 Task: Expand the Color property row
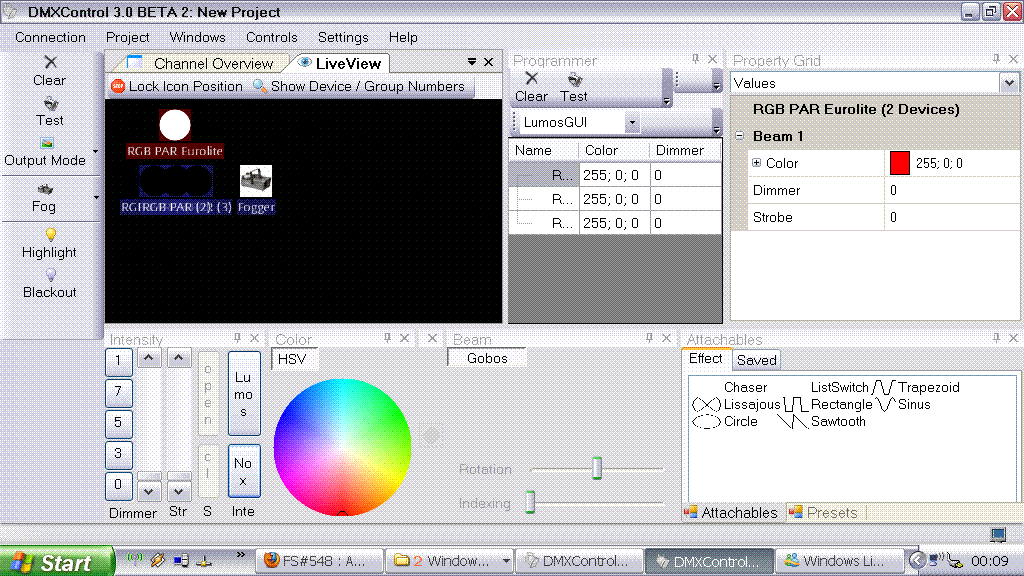click(x=757, y=163)
